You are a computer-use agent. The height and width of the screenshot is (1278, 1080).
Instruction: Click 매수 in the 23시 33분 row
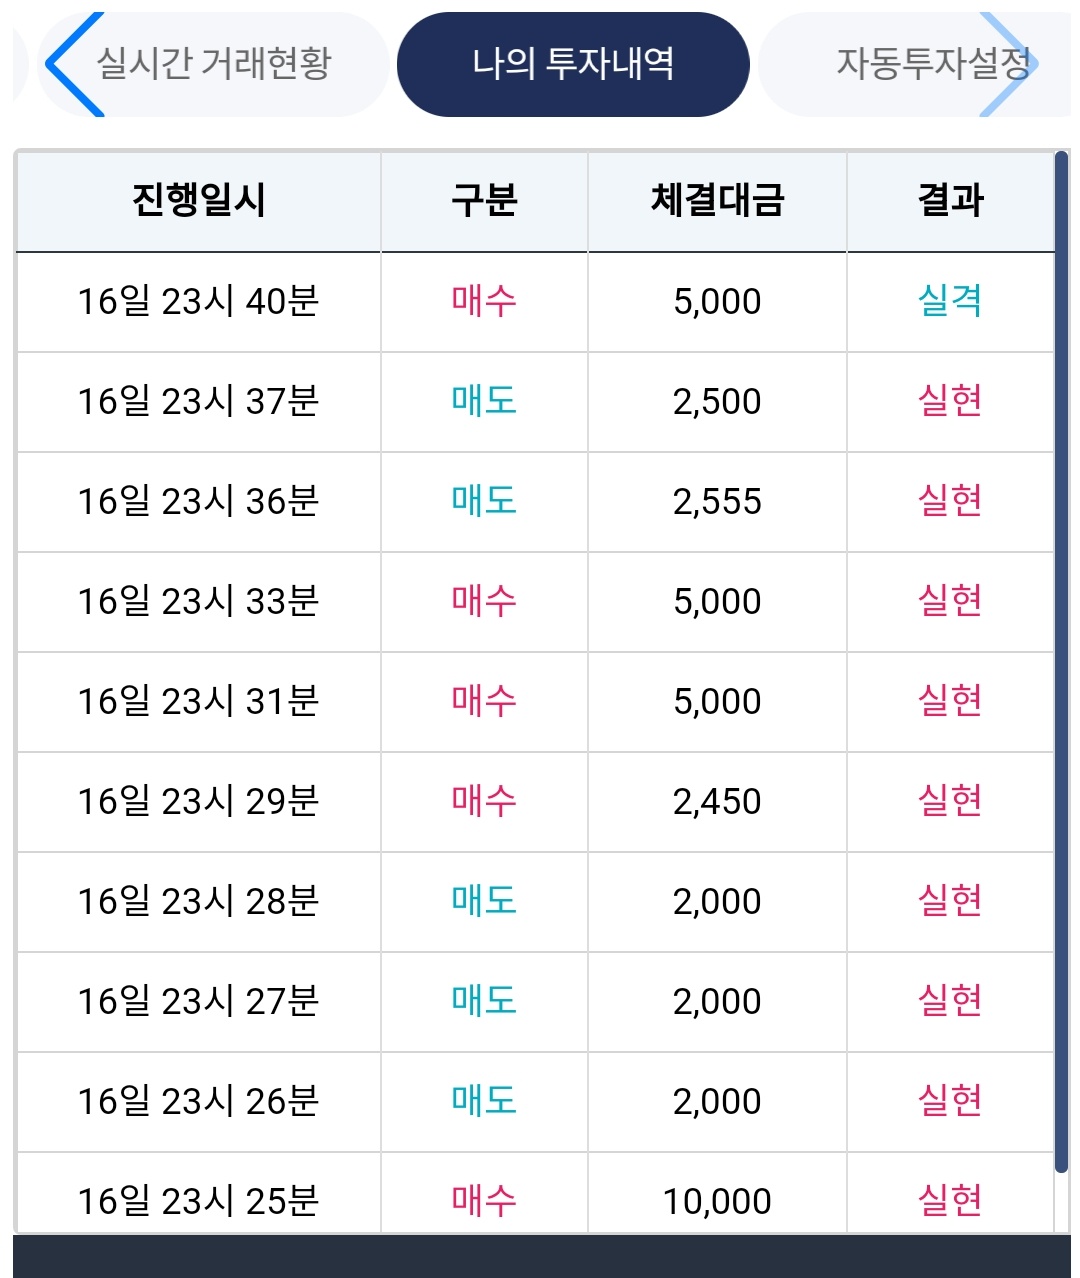pos(484,601)
